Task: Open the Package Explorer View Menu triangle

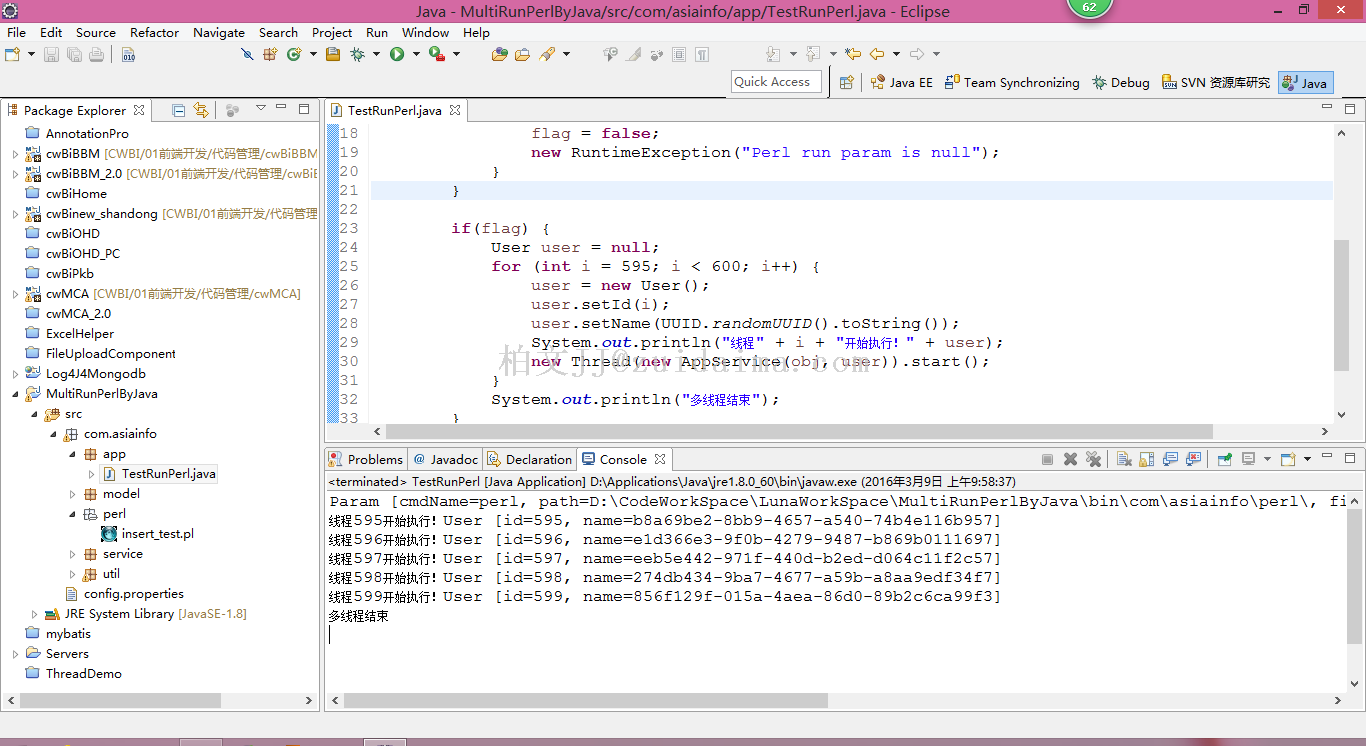Action: click(x=261, y=108)
